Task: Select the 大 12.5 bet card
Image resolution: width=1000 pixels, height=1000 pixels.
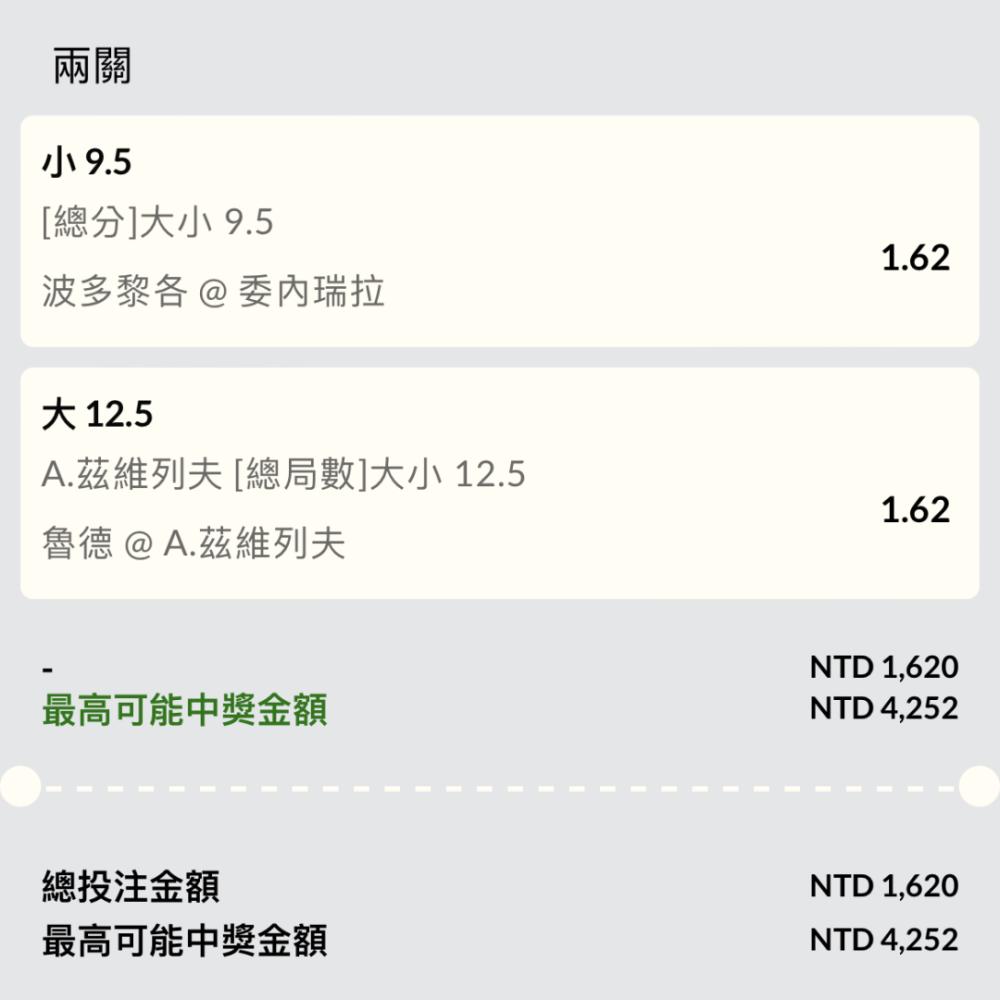Action: click(499, 483)
